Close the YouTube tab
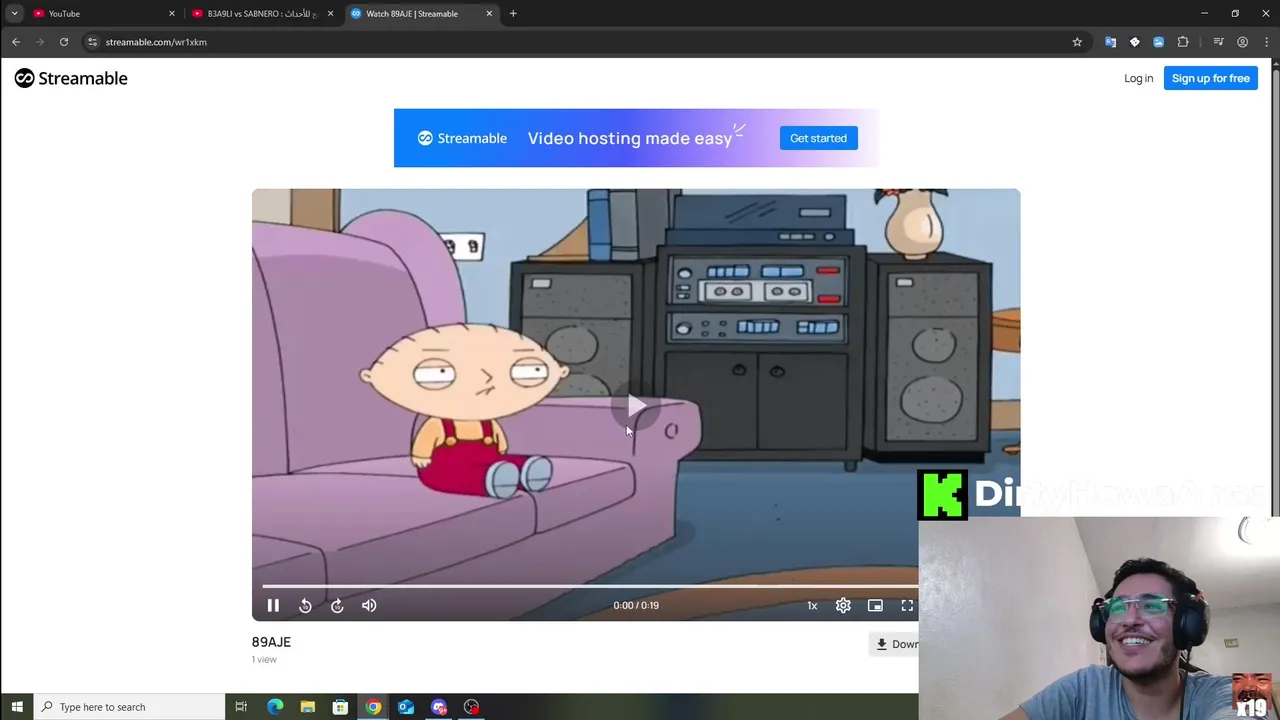The height and width of the screenshot is (720, 1280). pos(171,14)
